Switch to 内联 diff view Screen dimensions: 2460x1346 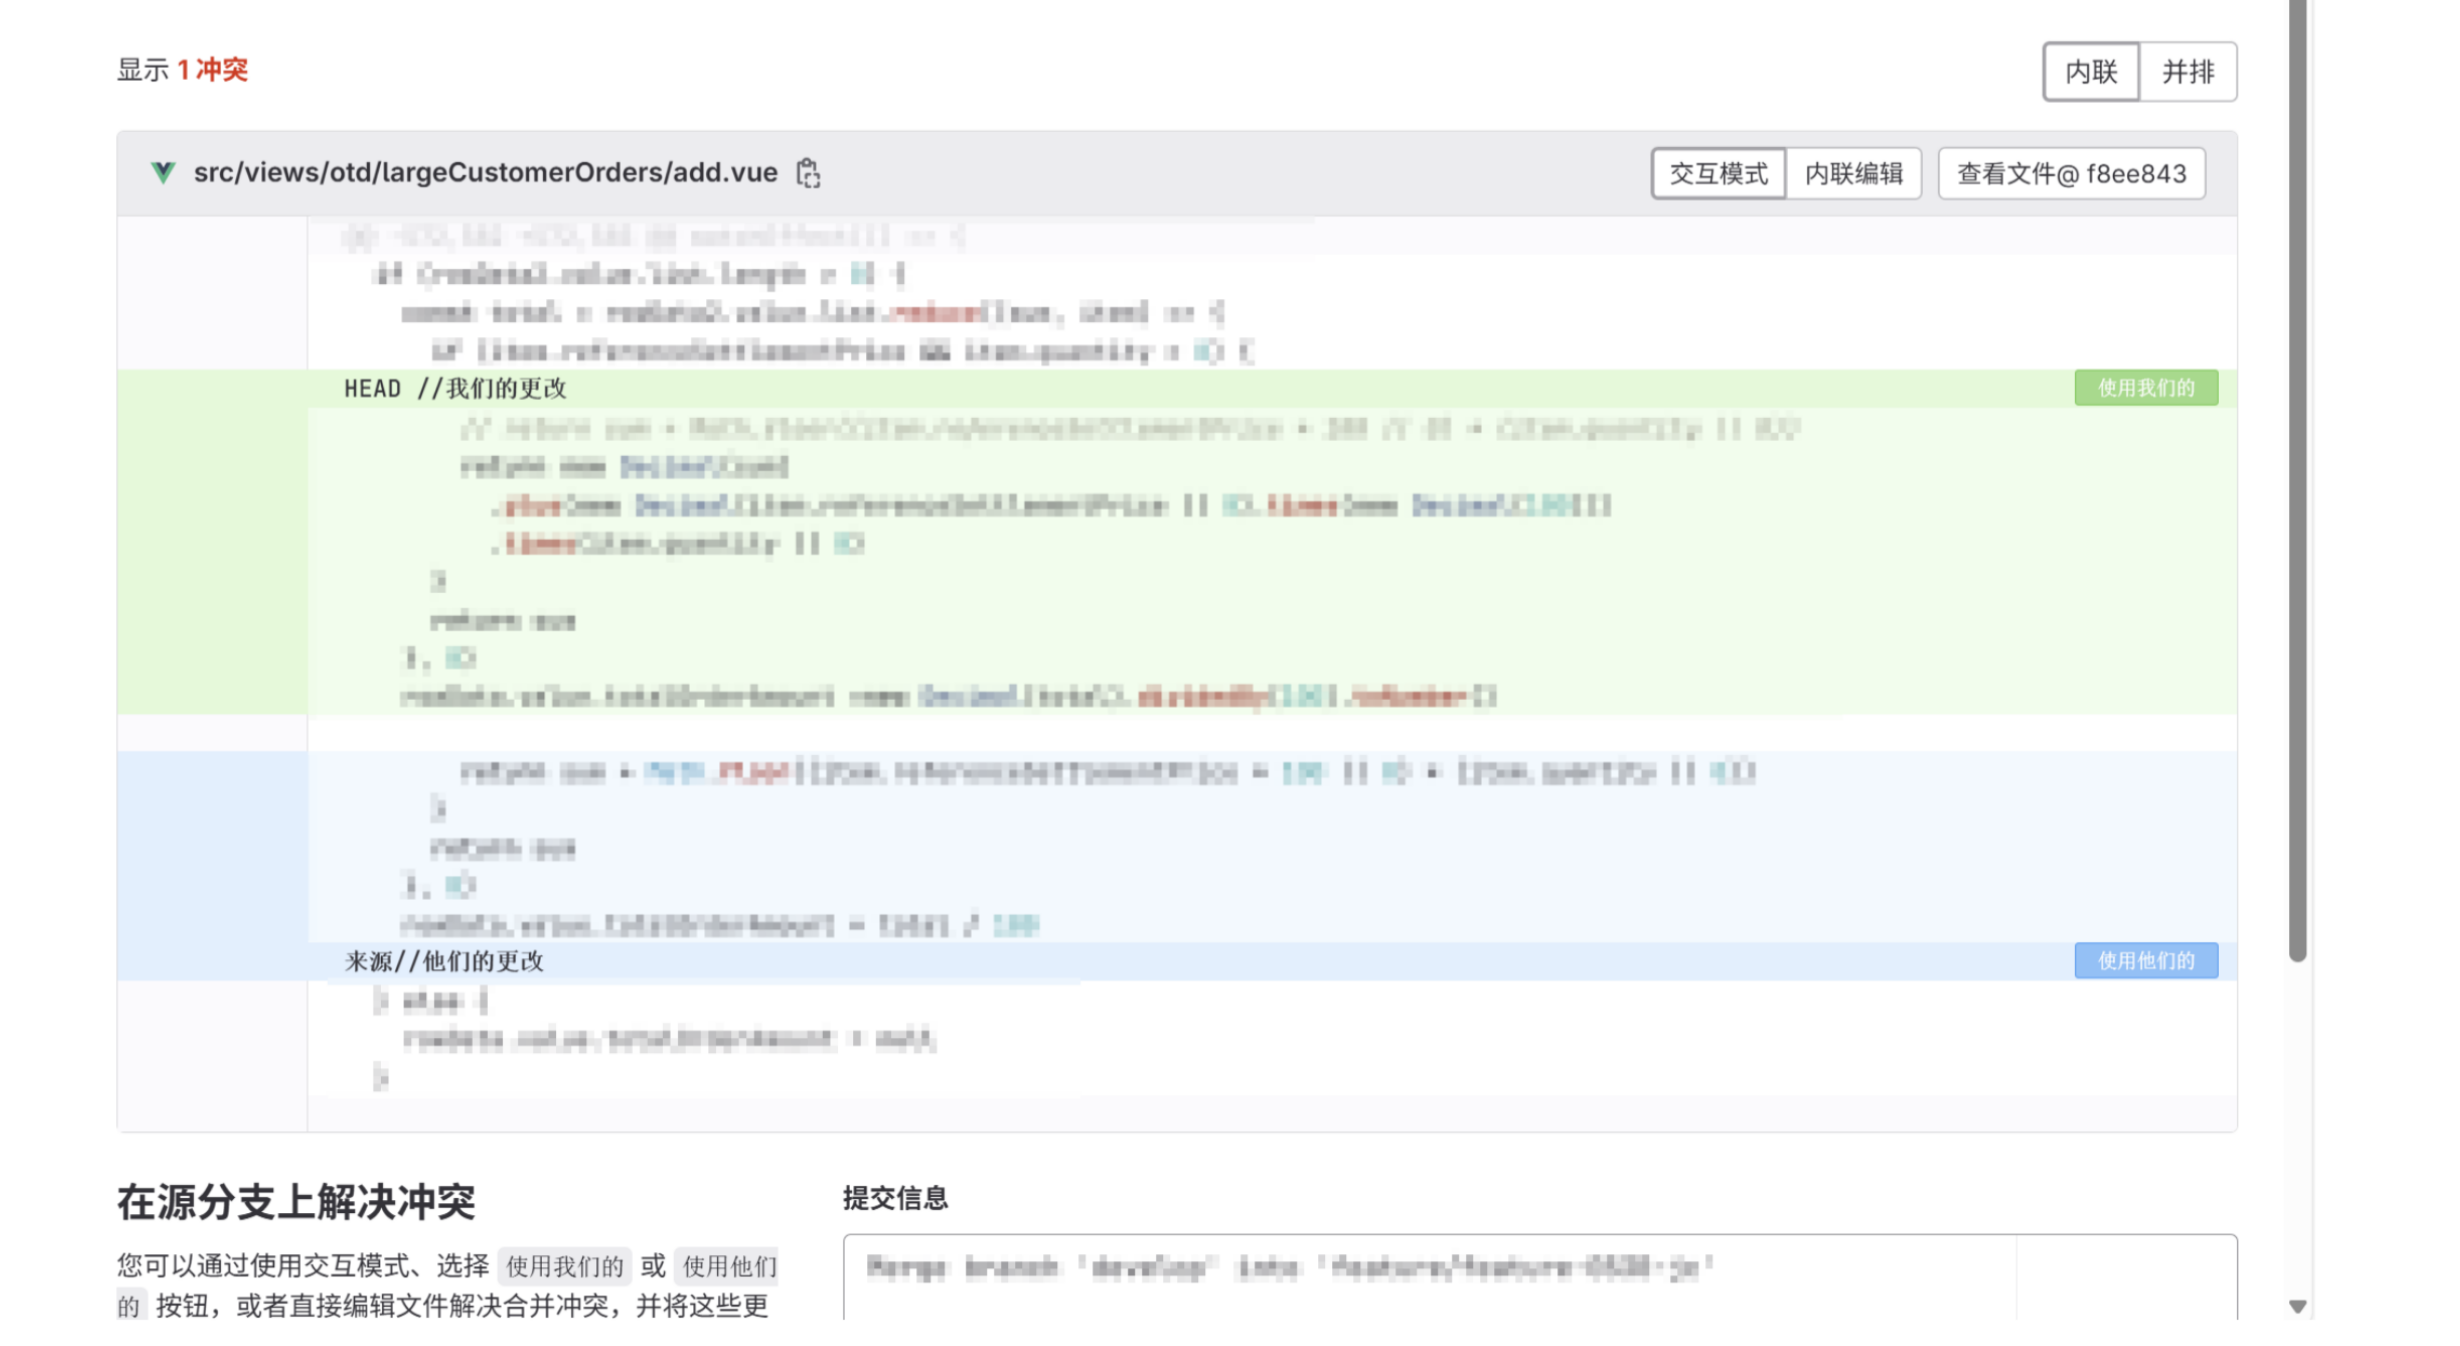2091,72
